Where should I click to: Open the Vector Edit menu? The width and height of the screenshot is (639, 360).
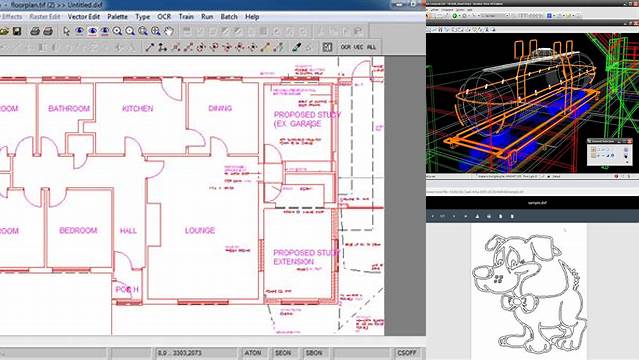(84, 17)
